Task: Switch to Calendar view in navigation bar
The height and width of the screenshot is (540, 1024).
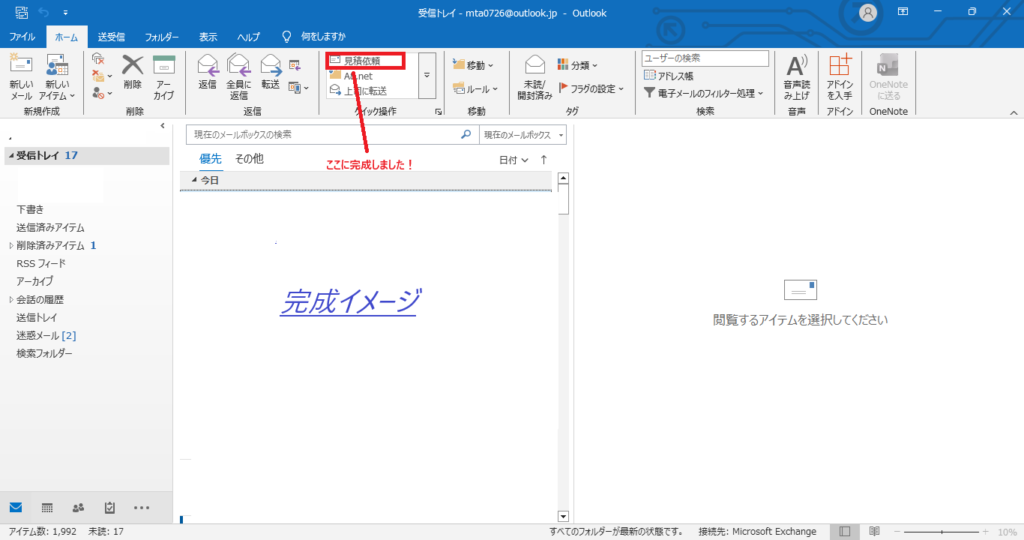Action: pos(47,508)
